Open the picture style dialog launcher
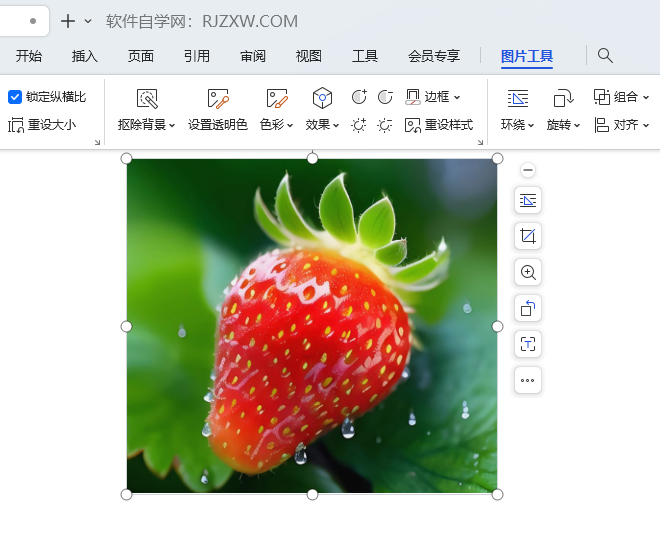Image resolution: width=660 pixels, height=540 pixels. tap(480, 142)
